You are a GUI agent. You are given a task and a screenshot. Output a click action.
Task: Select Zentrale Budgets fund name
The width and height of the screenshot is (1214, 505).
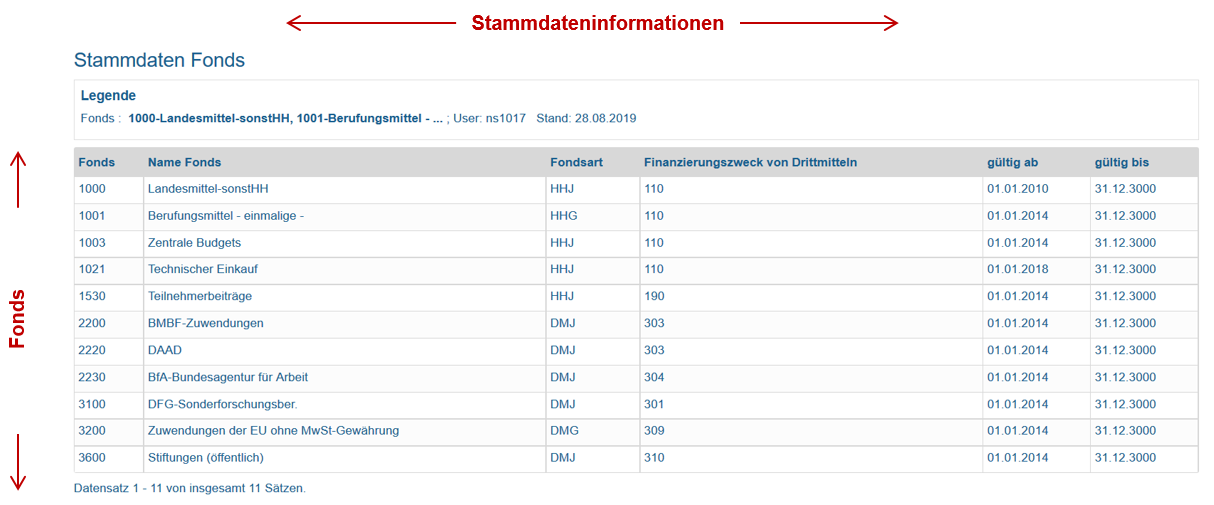(194, 243)
